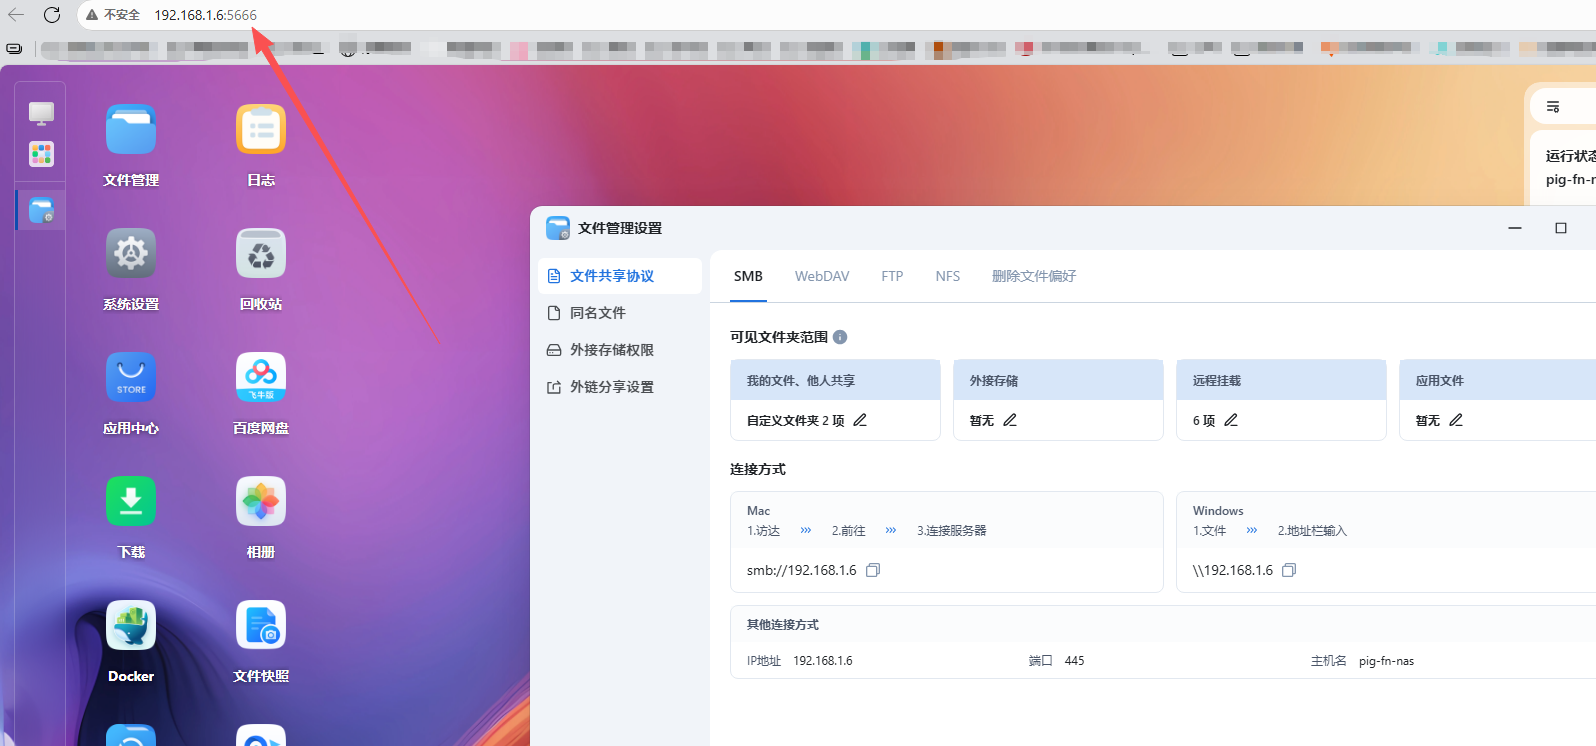This screenshot has width=1596, height=746.
Task: Copy the \\192.168.1.6 Windows address
Action: tap(1289, 570)
